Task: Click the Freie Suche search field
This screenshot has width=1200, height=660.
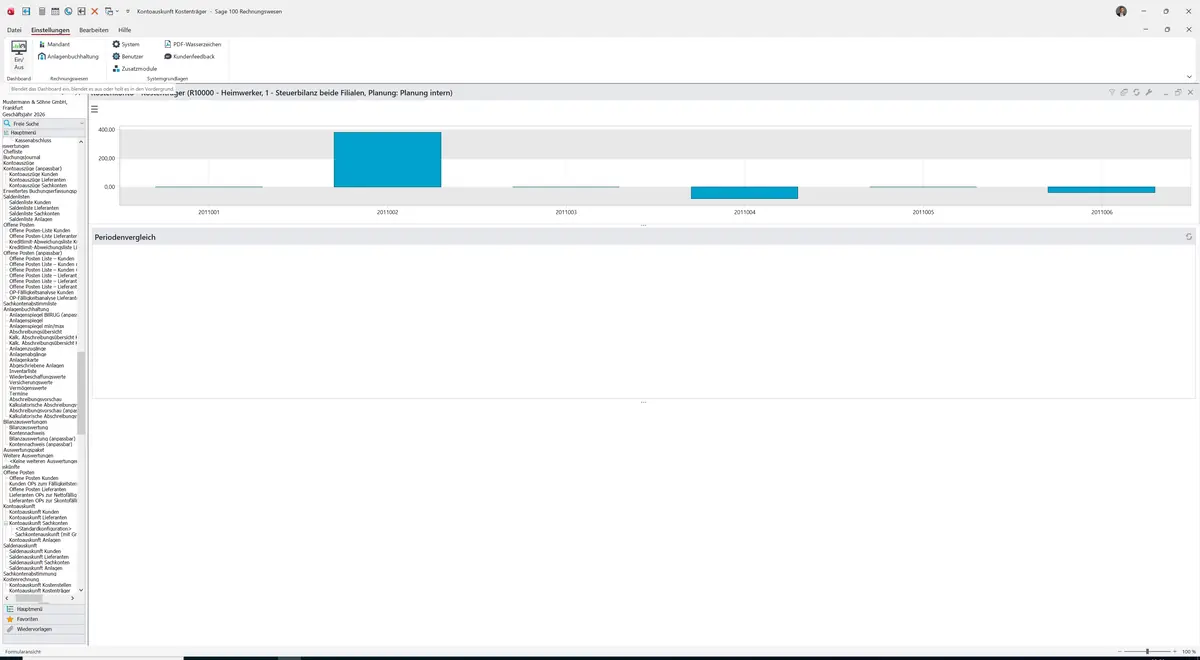Action: [x=46, y=123]
